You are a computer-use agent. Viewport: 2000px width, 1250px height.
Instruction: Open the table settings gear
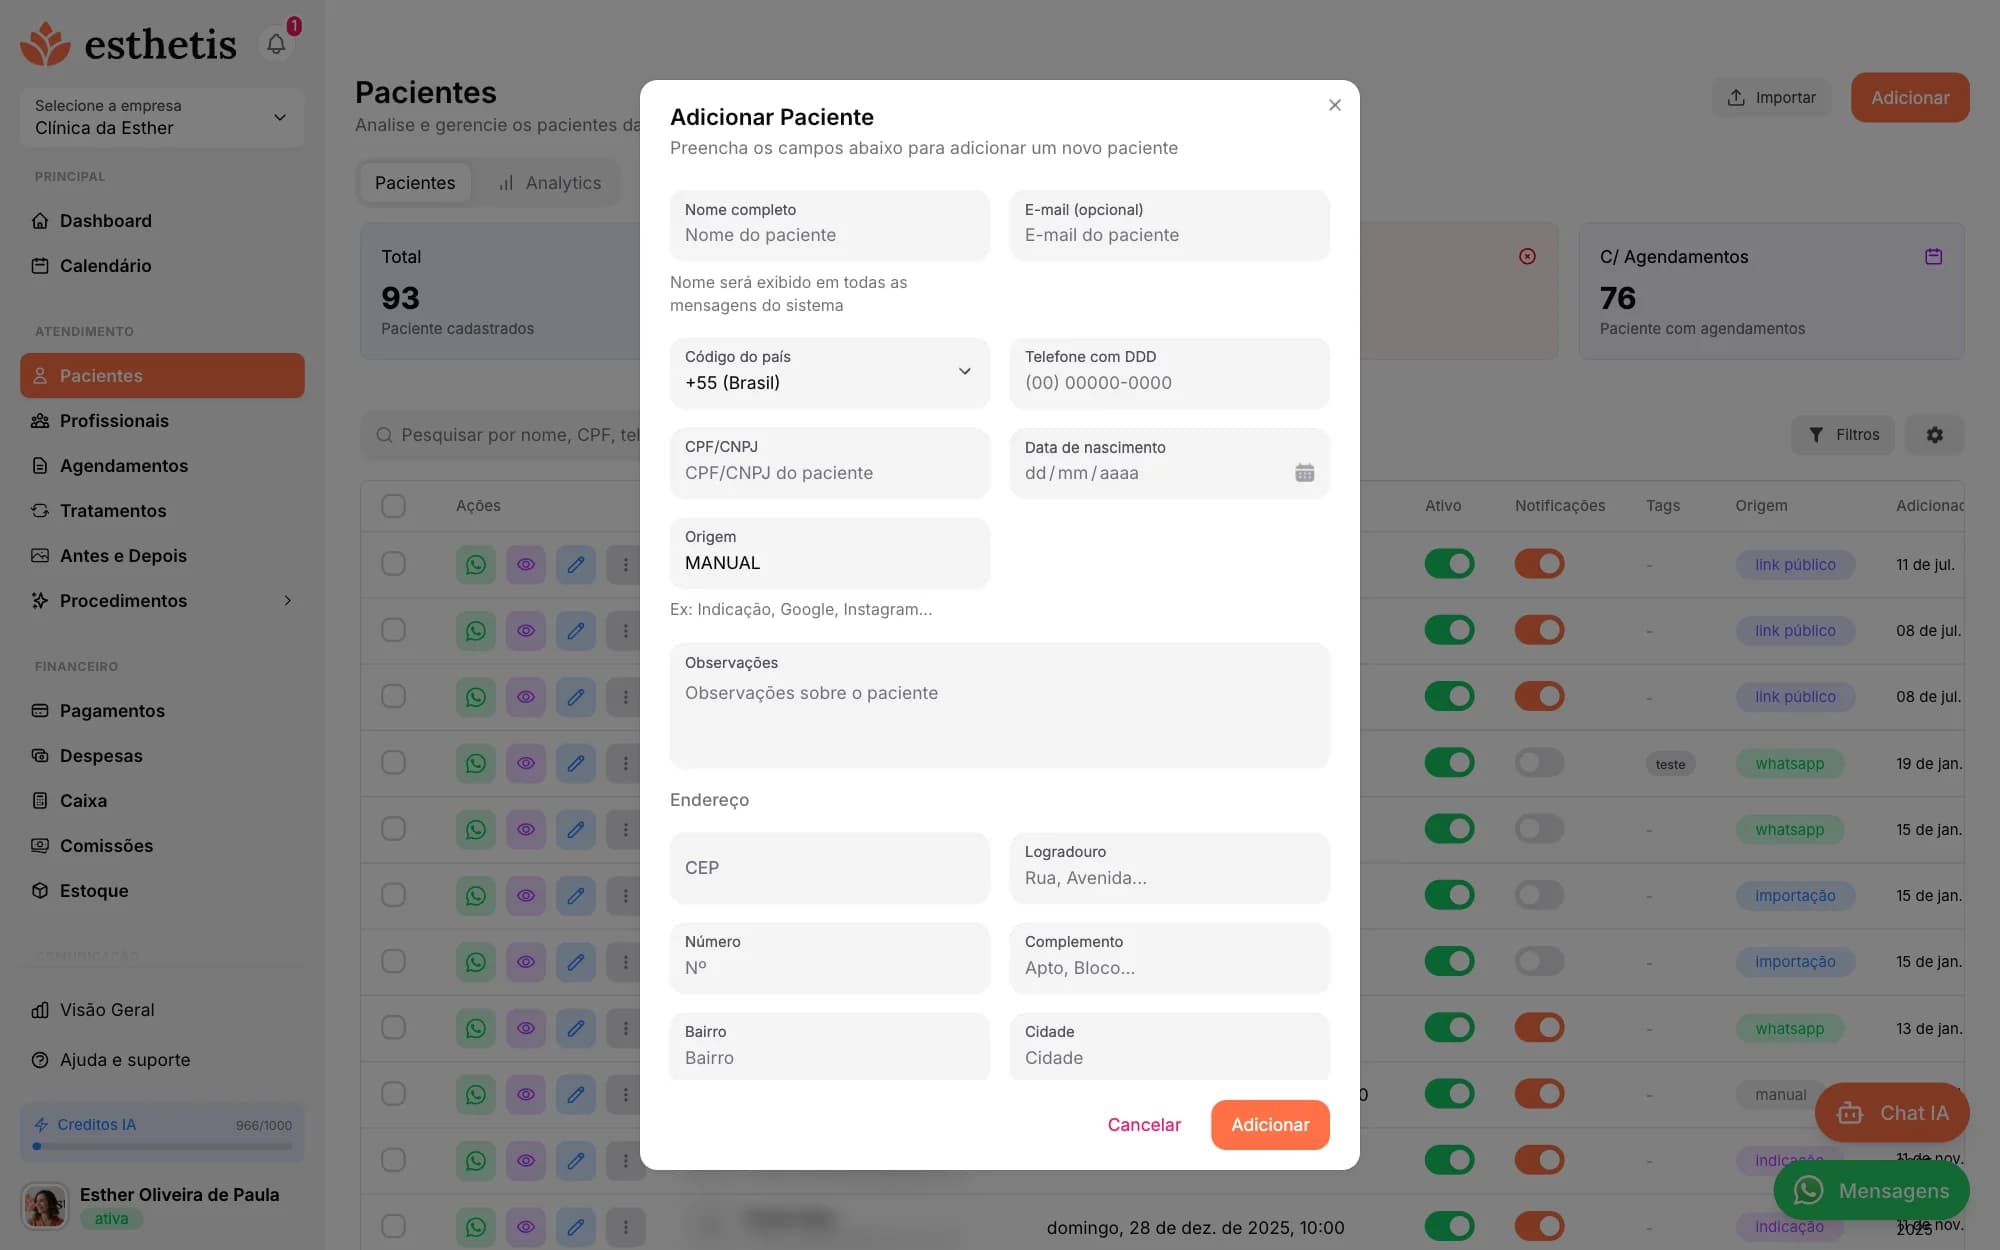(1934, 435)
